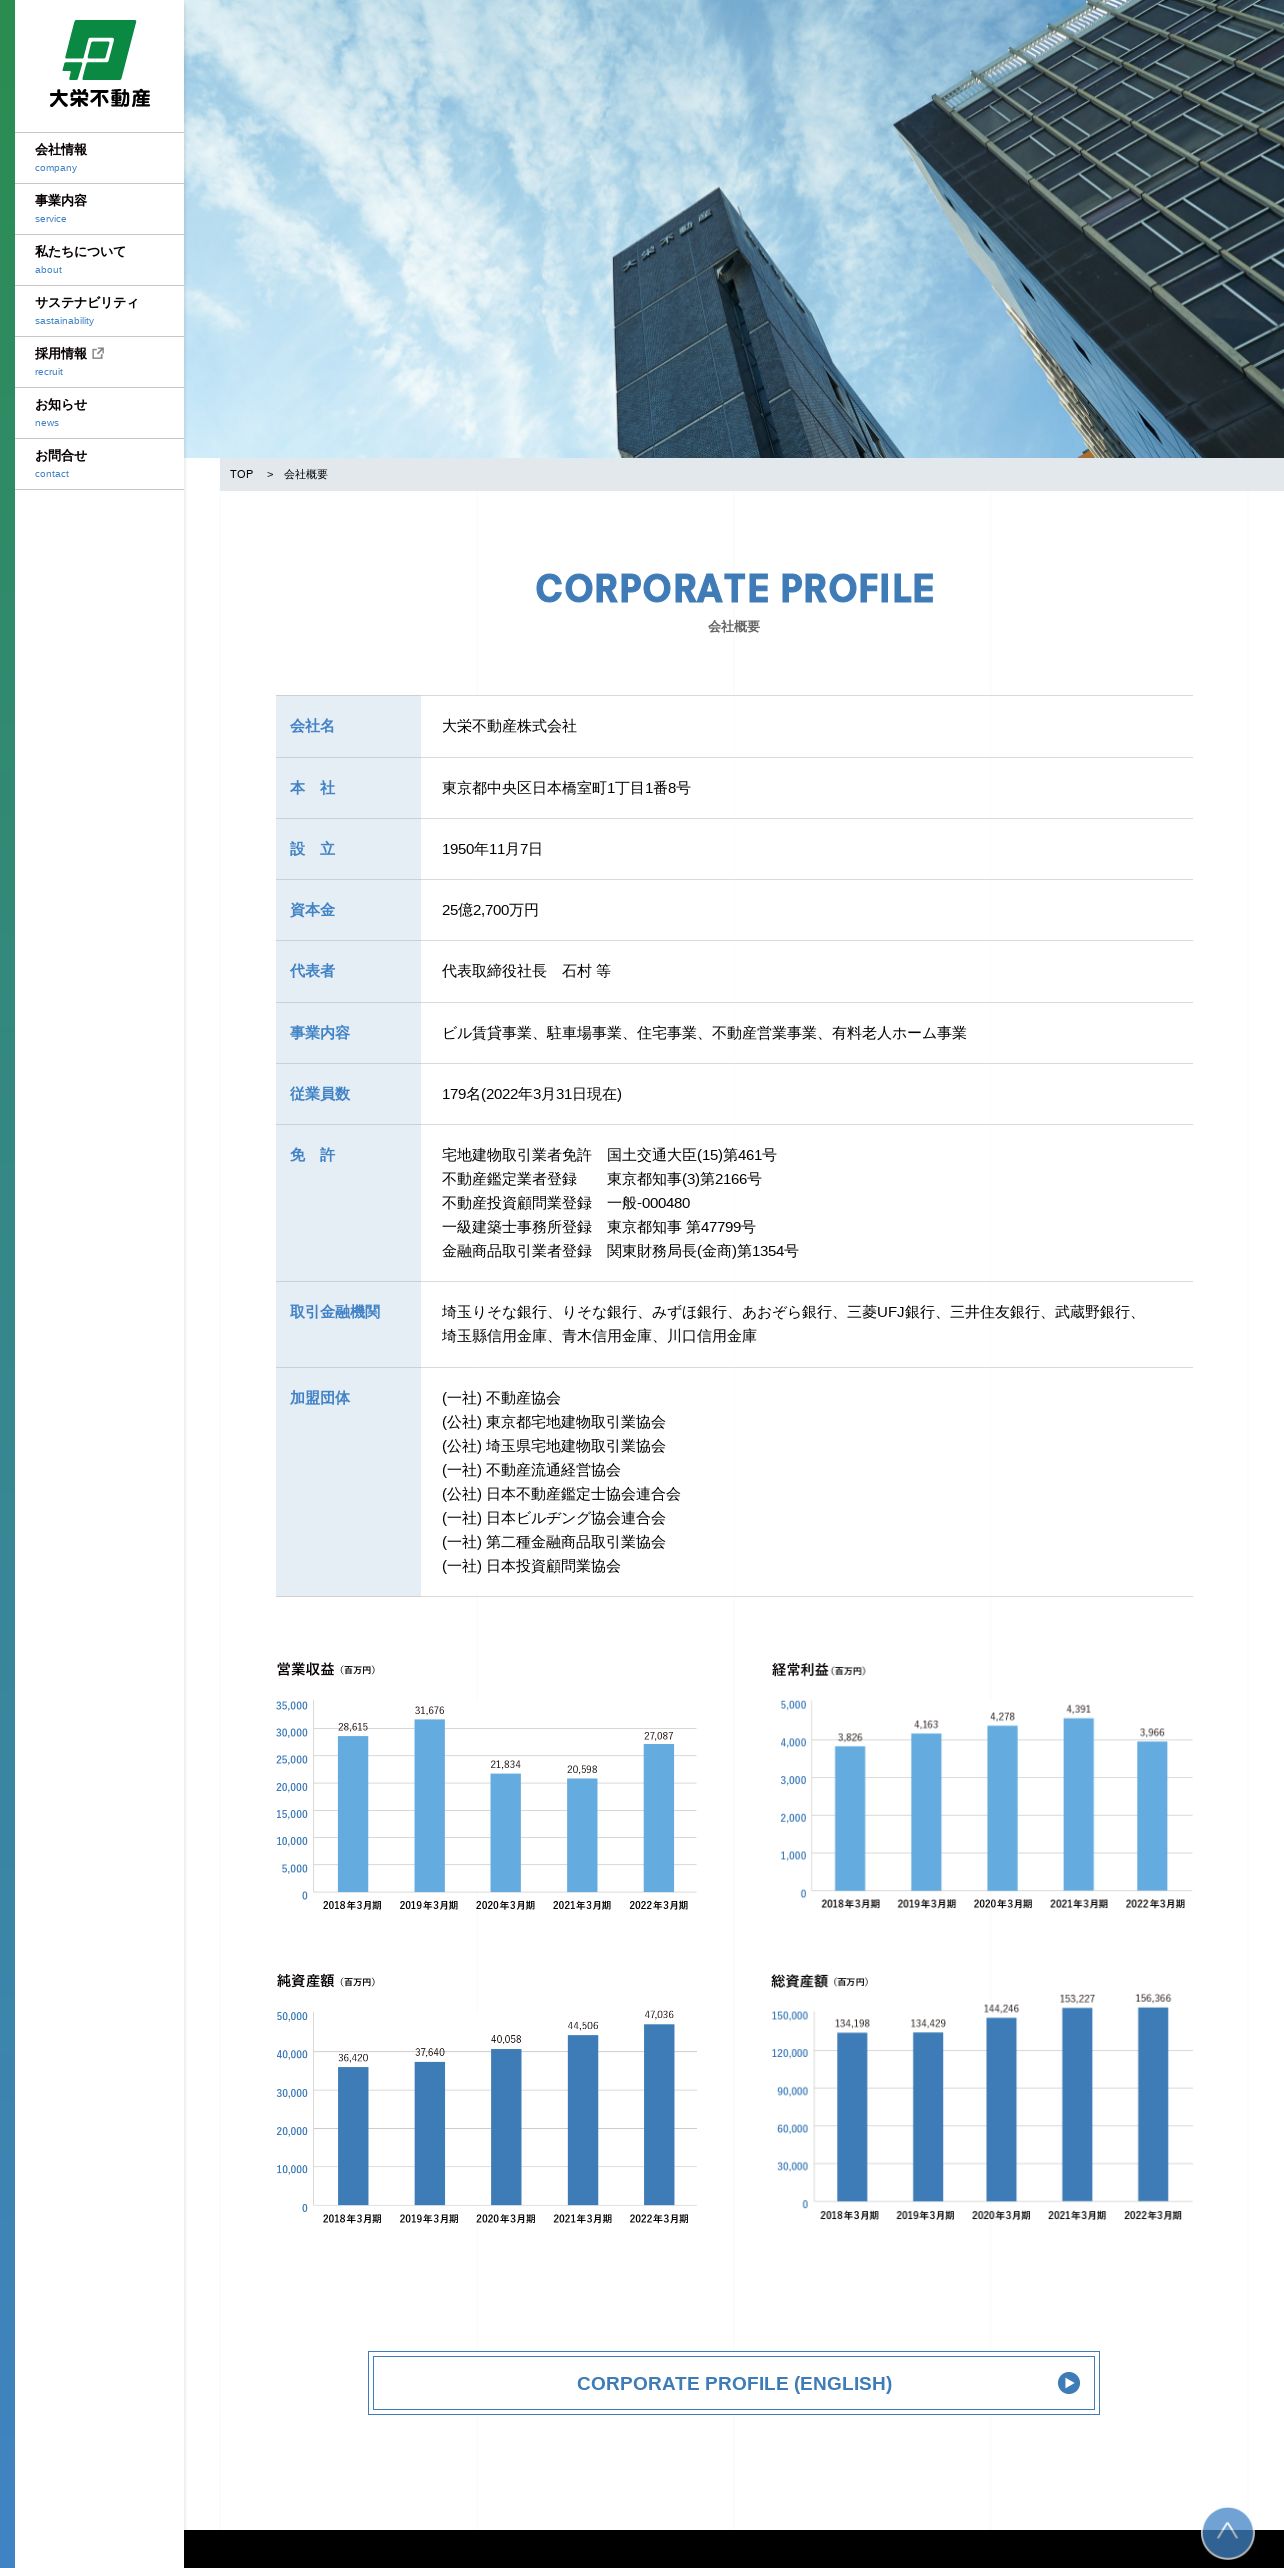This screenshot has width=1284, height=2568.
Task: Click the 総資産額 chart title
Action: [820, 1980]
